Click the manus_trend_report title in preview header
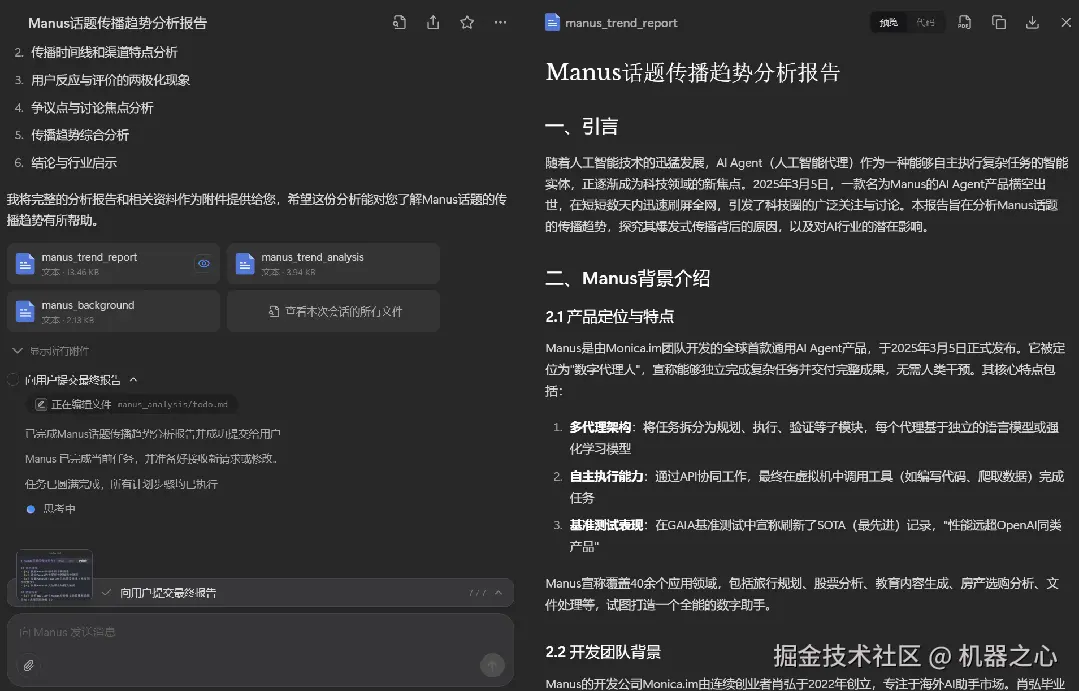 pyautogui.click(x=621, y=23)
